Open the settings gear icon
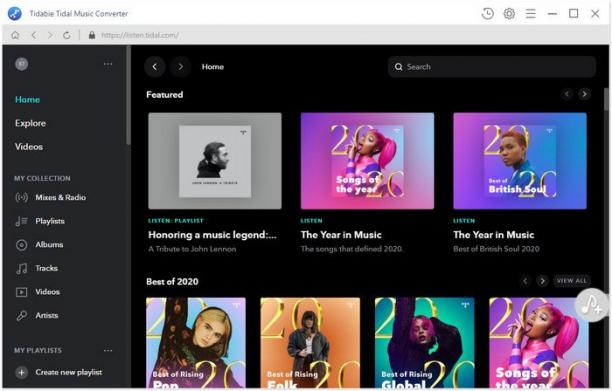612x391 pixels. (x=509, y=14)
